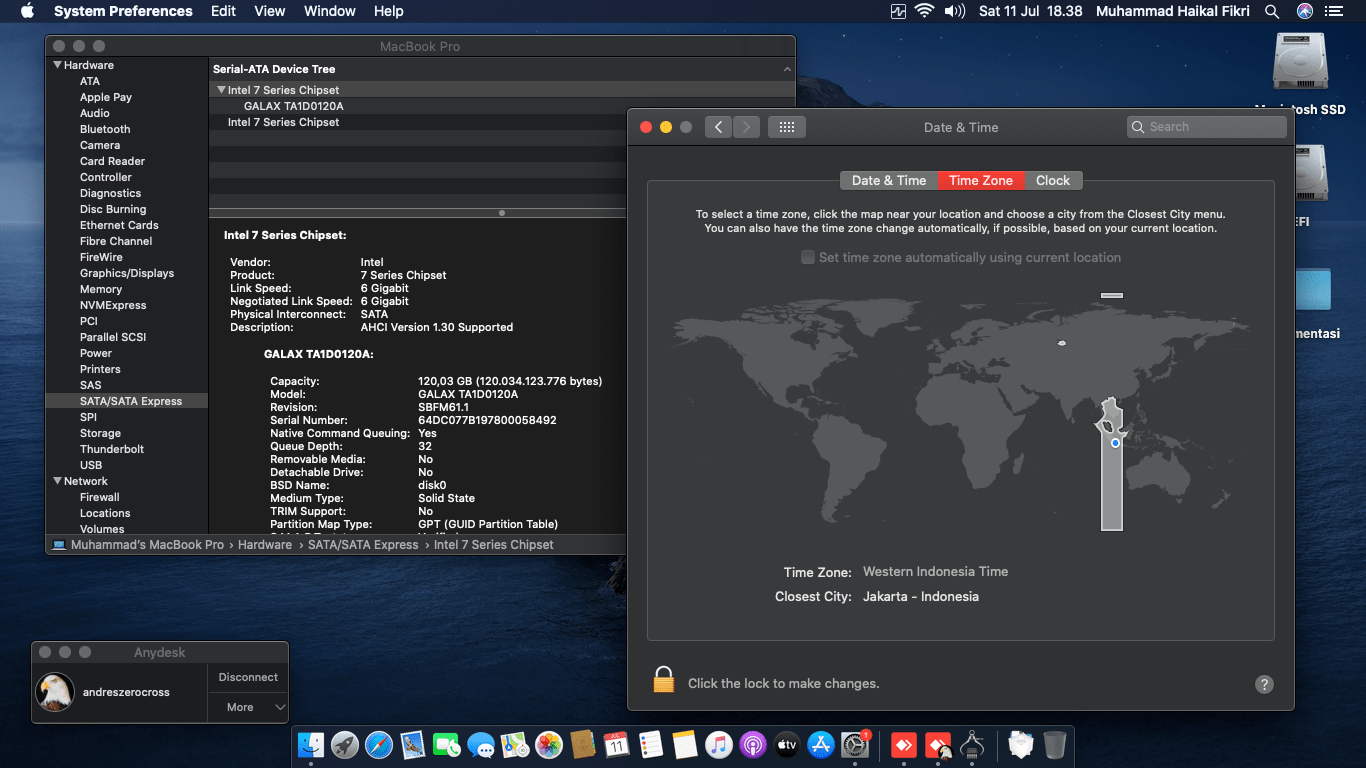Activate Siri from the menu bar
1366x768 pixels.
pyautogui.click(x=1305, y=11)
